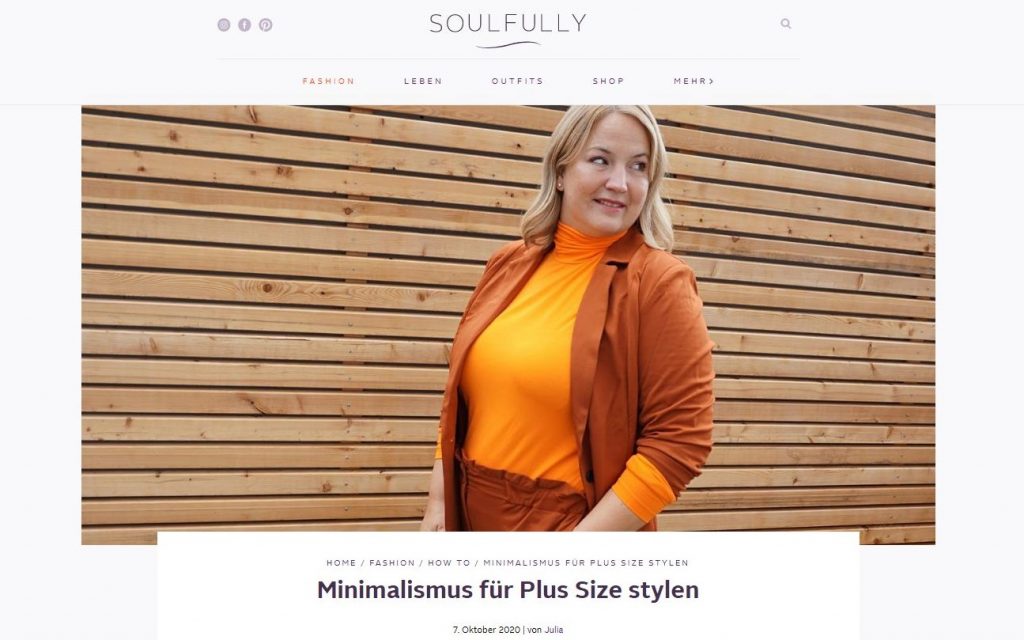Open the Pinterest social icon
The image size is (1024, 640).
pyautogui.click(x=266, y=25)
